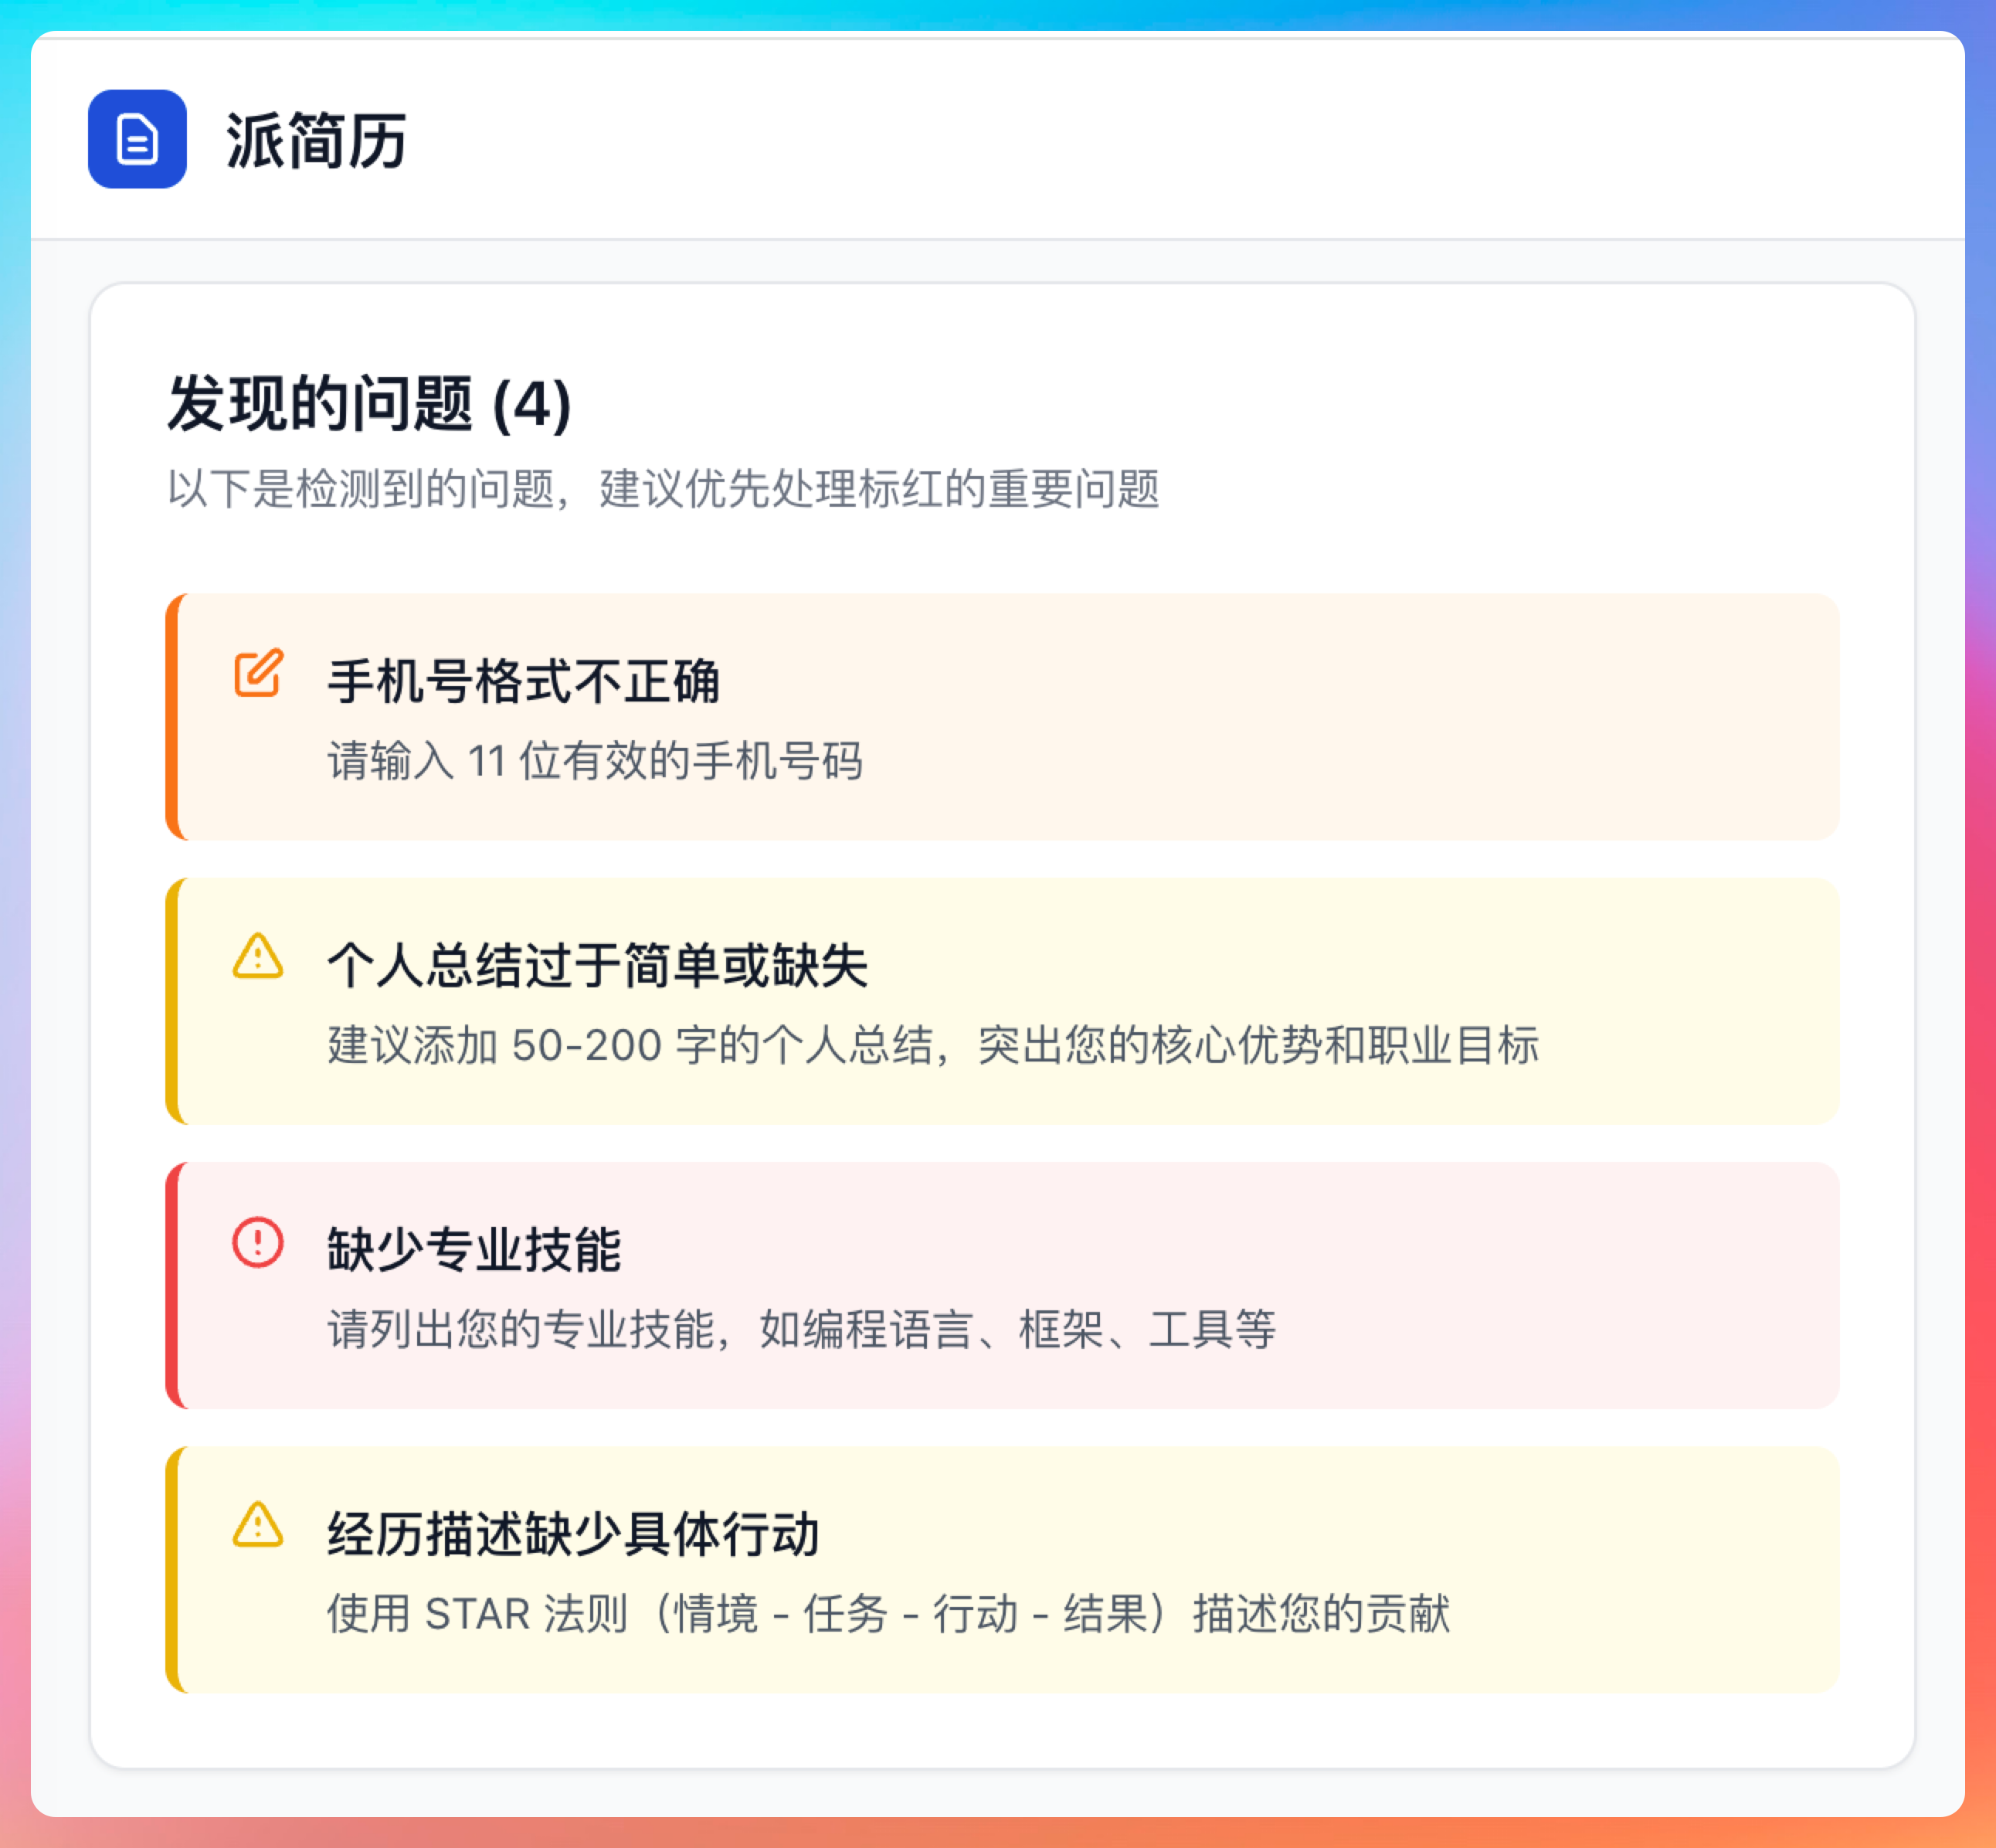The width and height of the screenshot is (1996, 1848).
Task: Click the red left accent bar of 缺少专业技能
Action: 172,1285
